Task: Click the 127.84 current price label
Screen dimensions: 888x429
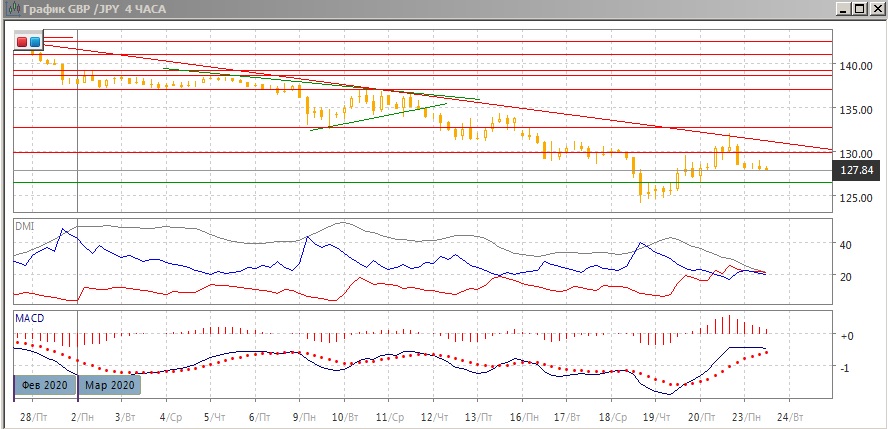Action: (858, 171)
